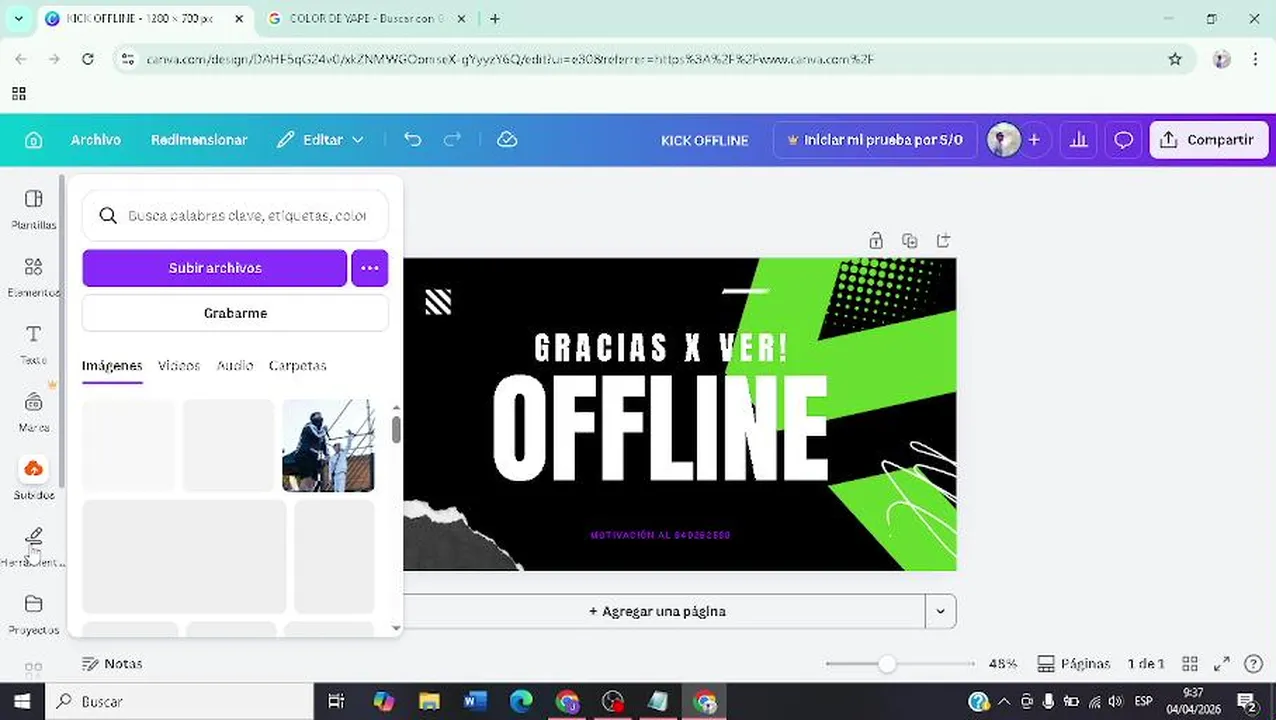Open the browser apps grid shortcut

pyautogui.click(x=18, y=94)
